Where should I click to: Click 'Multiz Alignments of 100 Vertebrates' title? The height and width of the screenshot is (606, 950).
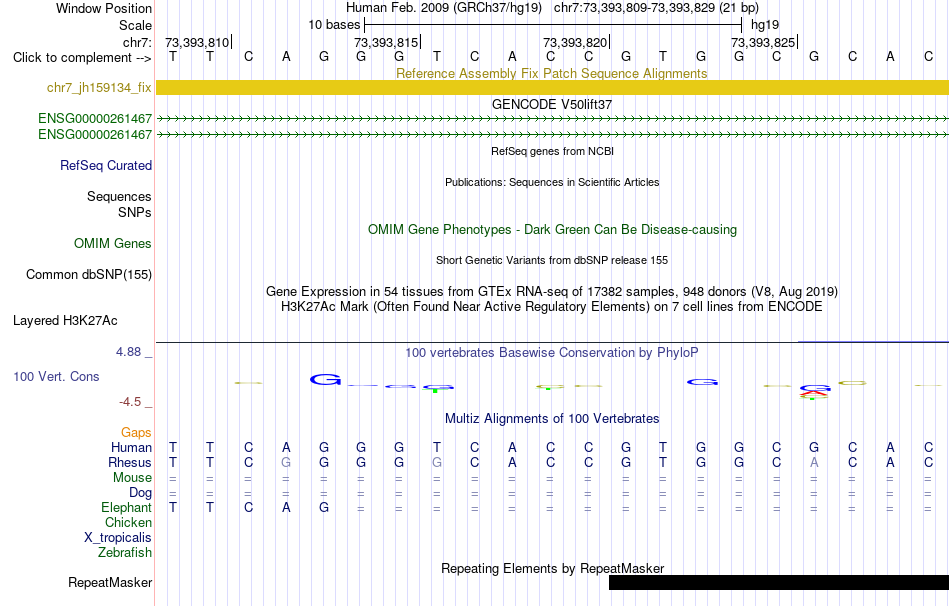552,419
